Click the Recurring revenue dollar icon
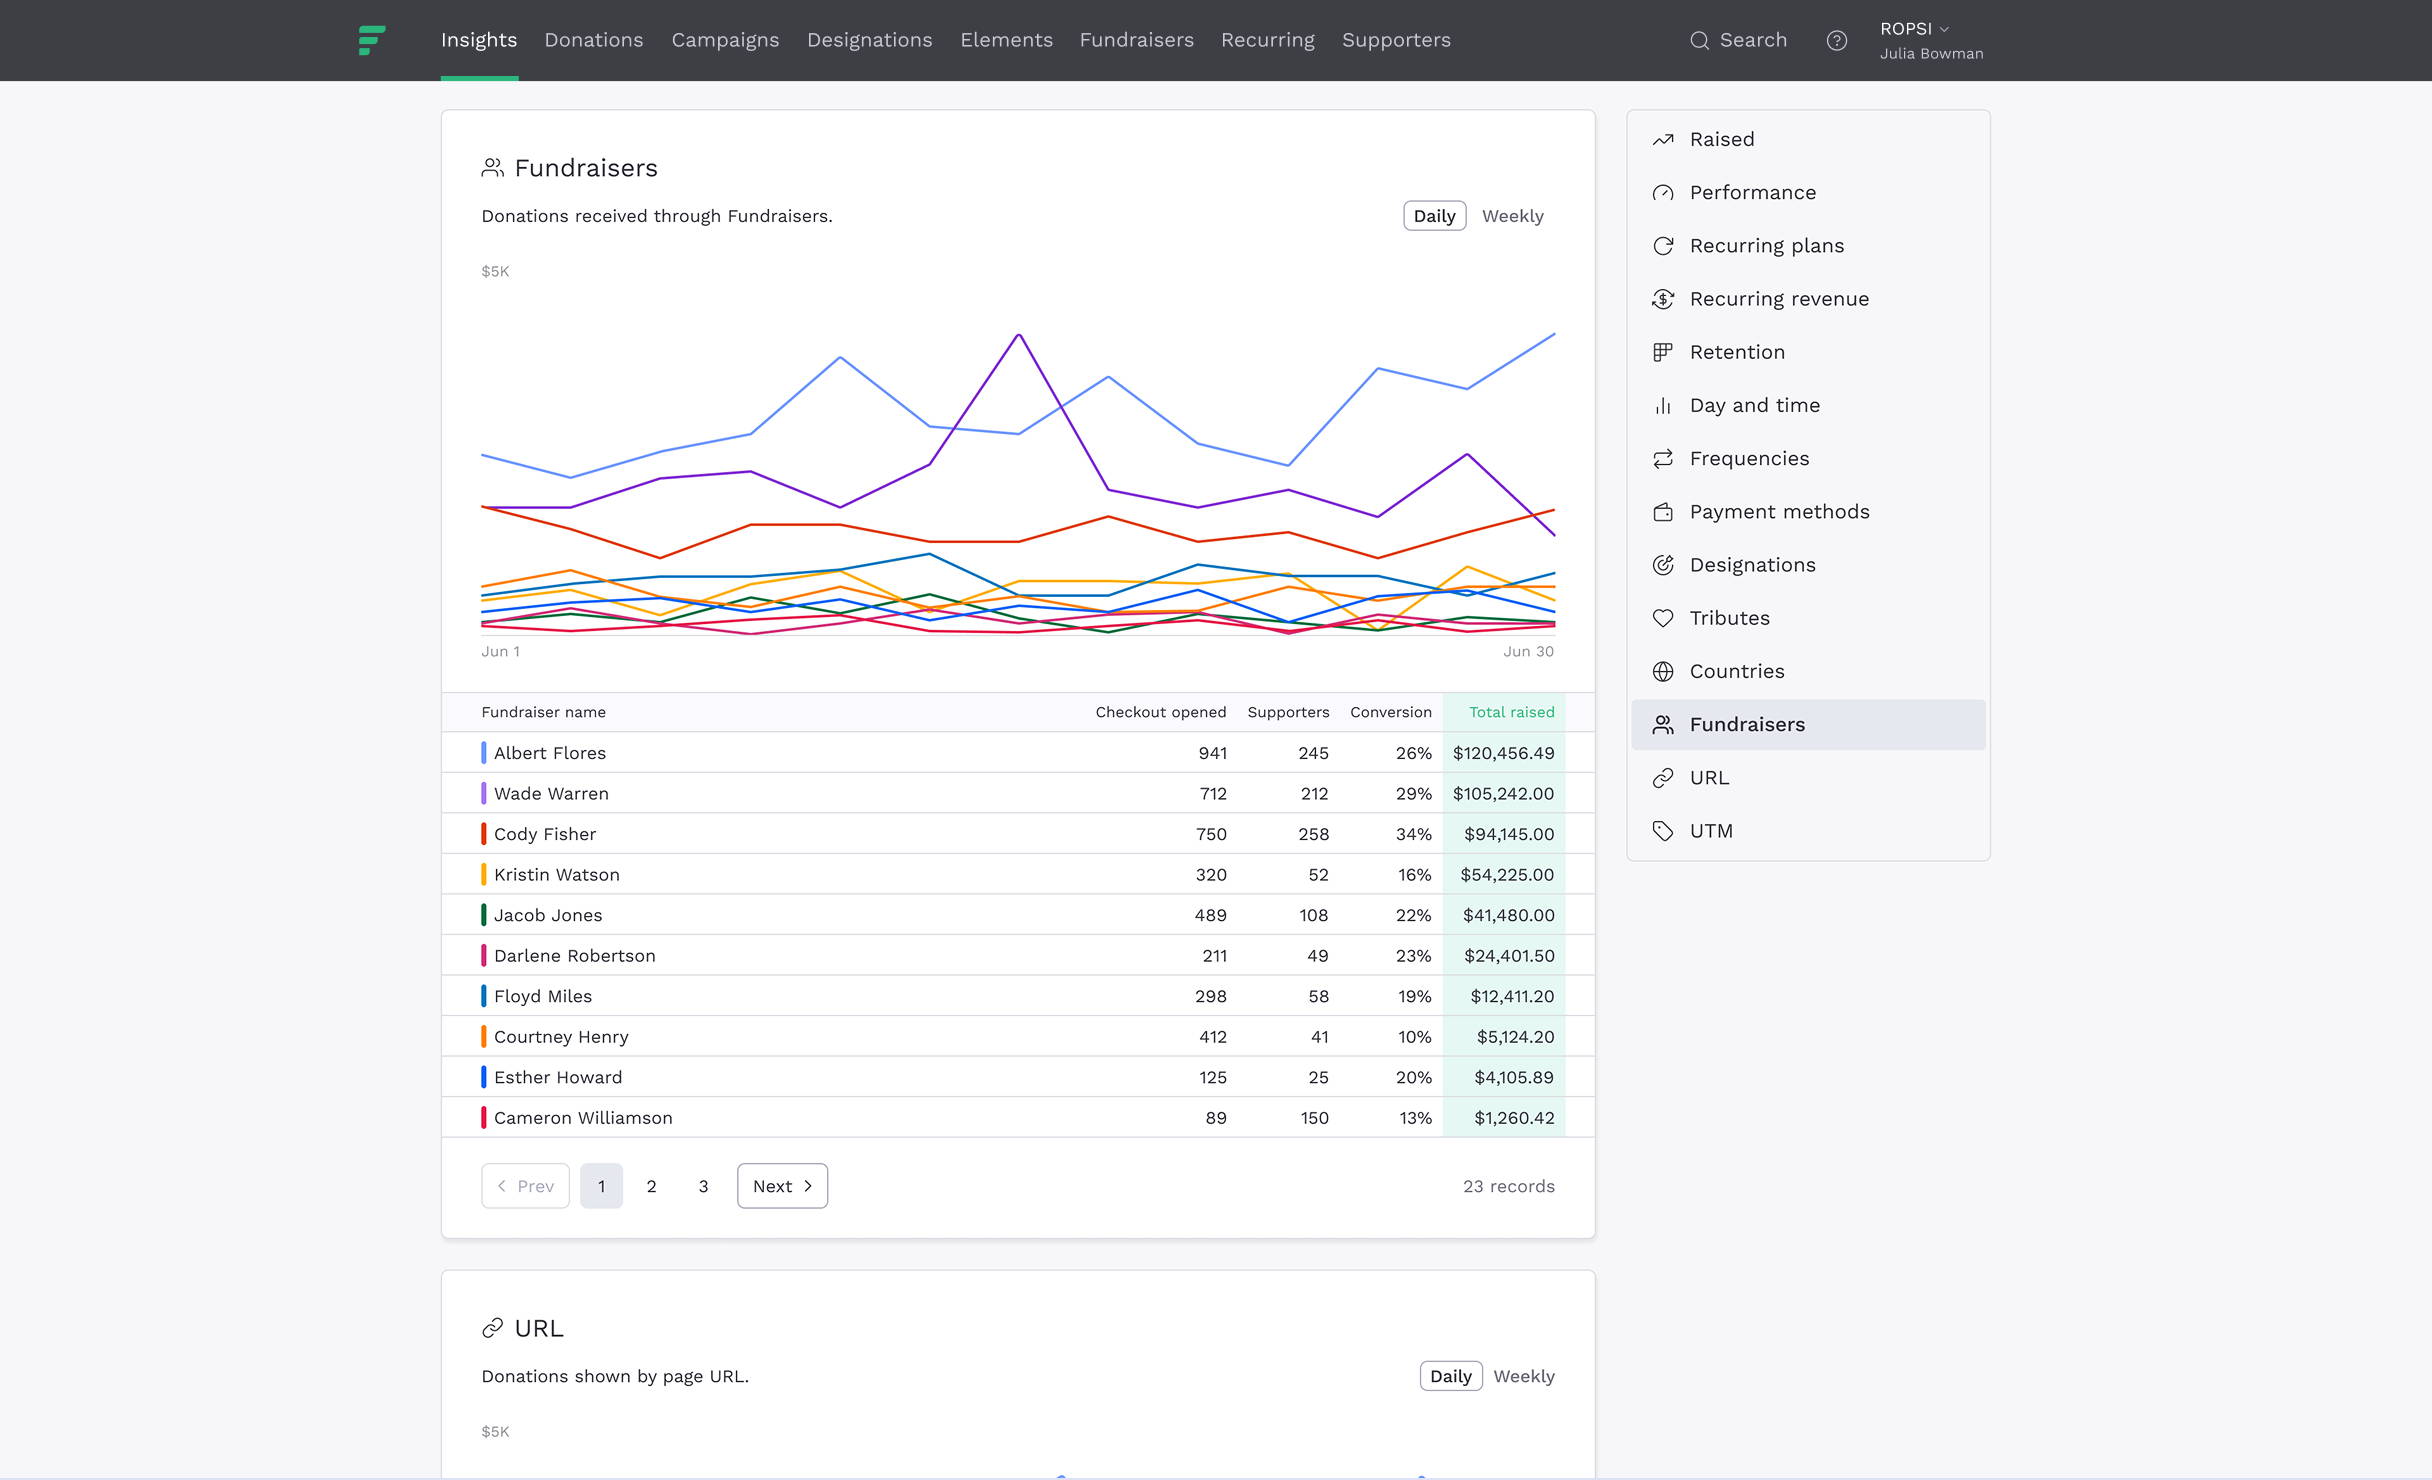This screenshot has height=1480, width=2432. [1663, 299]
